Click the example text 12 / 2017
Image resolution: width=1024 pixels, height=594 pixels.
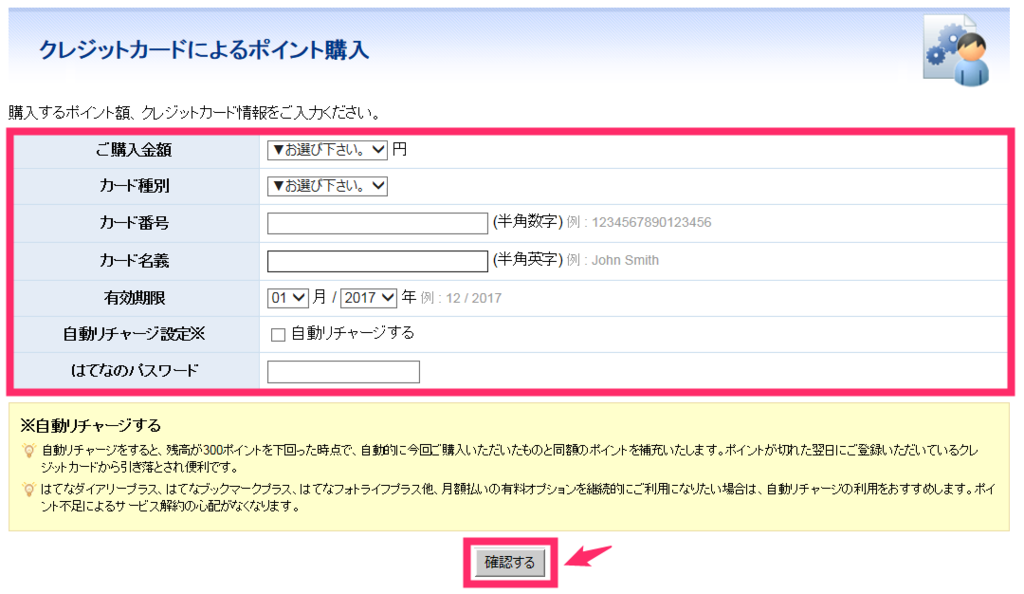[473, 298]
